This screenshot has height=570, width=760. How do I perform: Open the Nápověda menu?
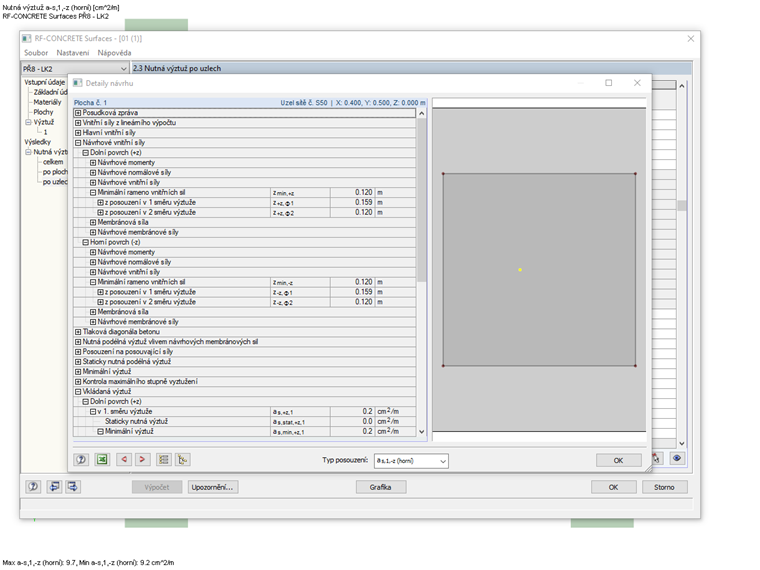pyautogui.click(x=114, y=53)
